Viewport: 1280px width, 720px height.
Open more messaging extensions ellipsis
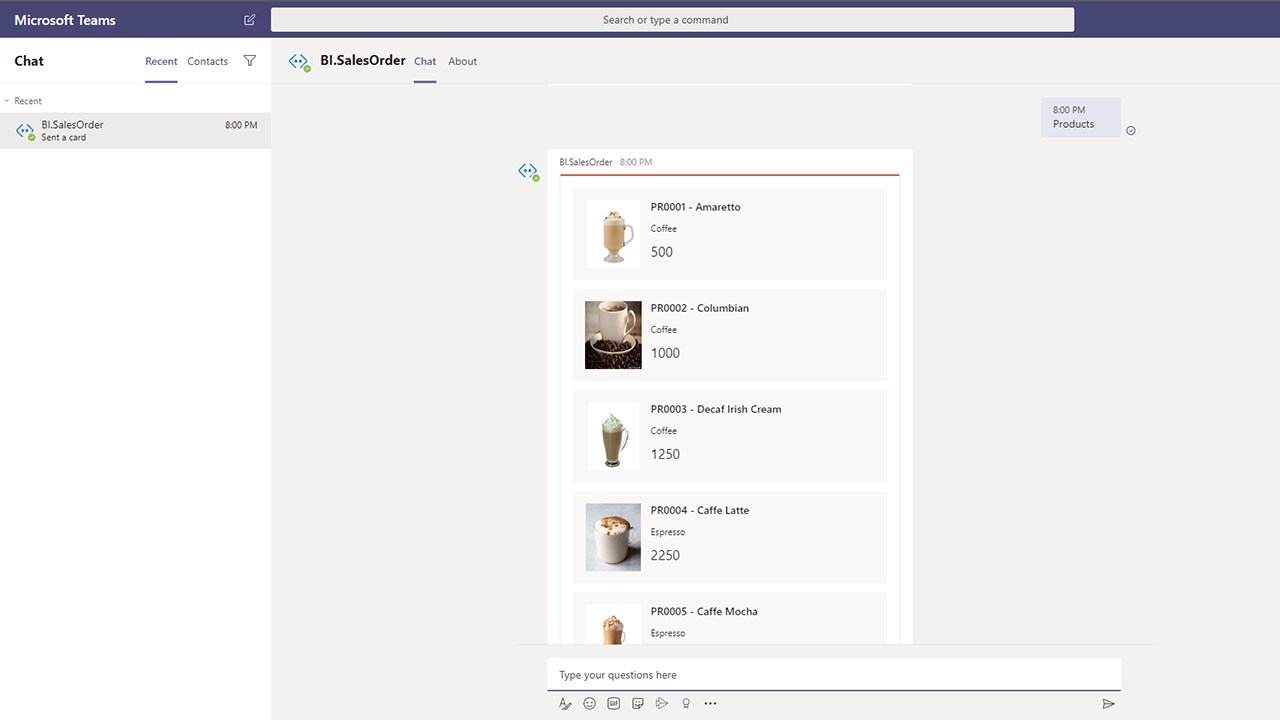pos(710,704)
